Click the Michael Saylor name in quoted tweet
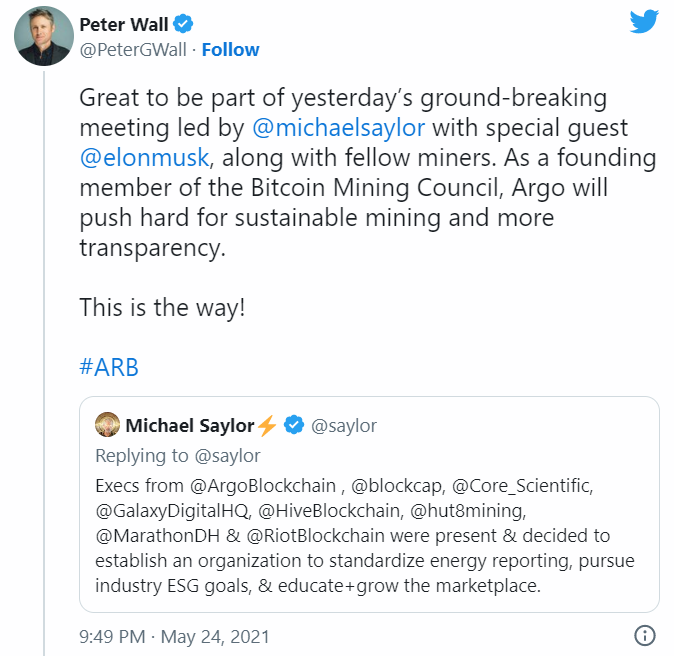This screenshot has height=656, width=674. click(189, 426)
